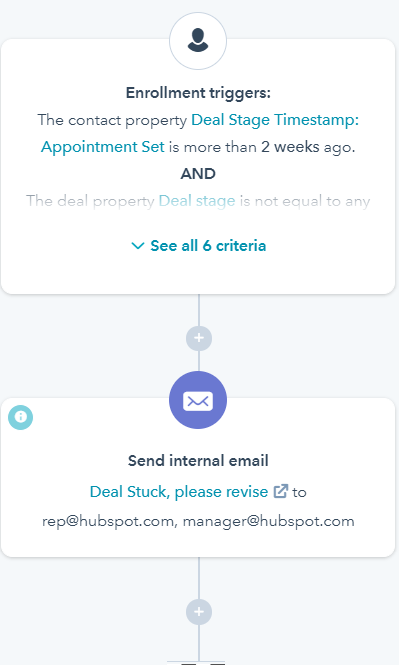Select the Send internal email action title
399x665 pixels.
[198, 461]
